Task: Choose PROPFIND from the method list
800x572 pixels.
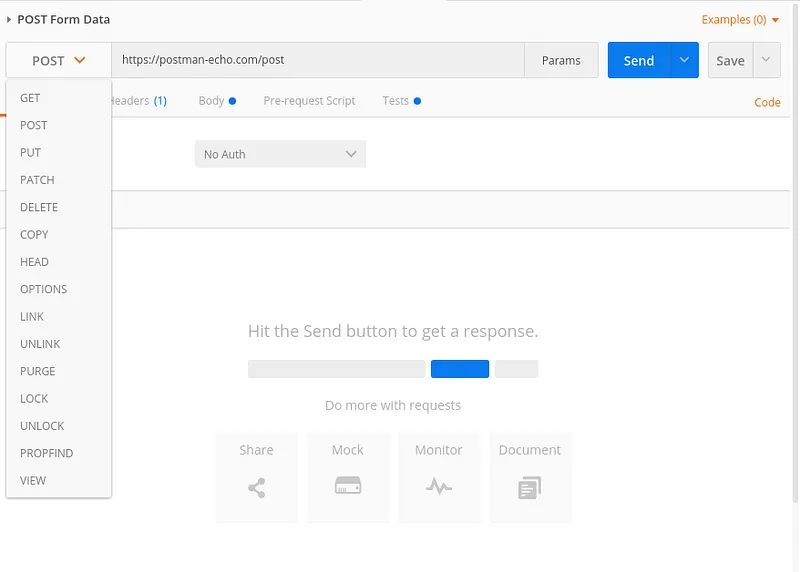Action: point(59,453)
